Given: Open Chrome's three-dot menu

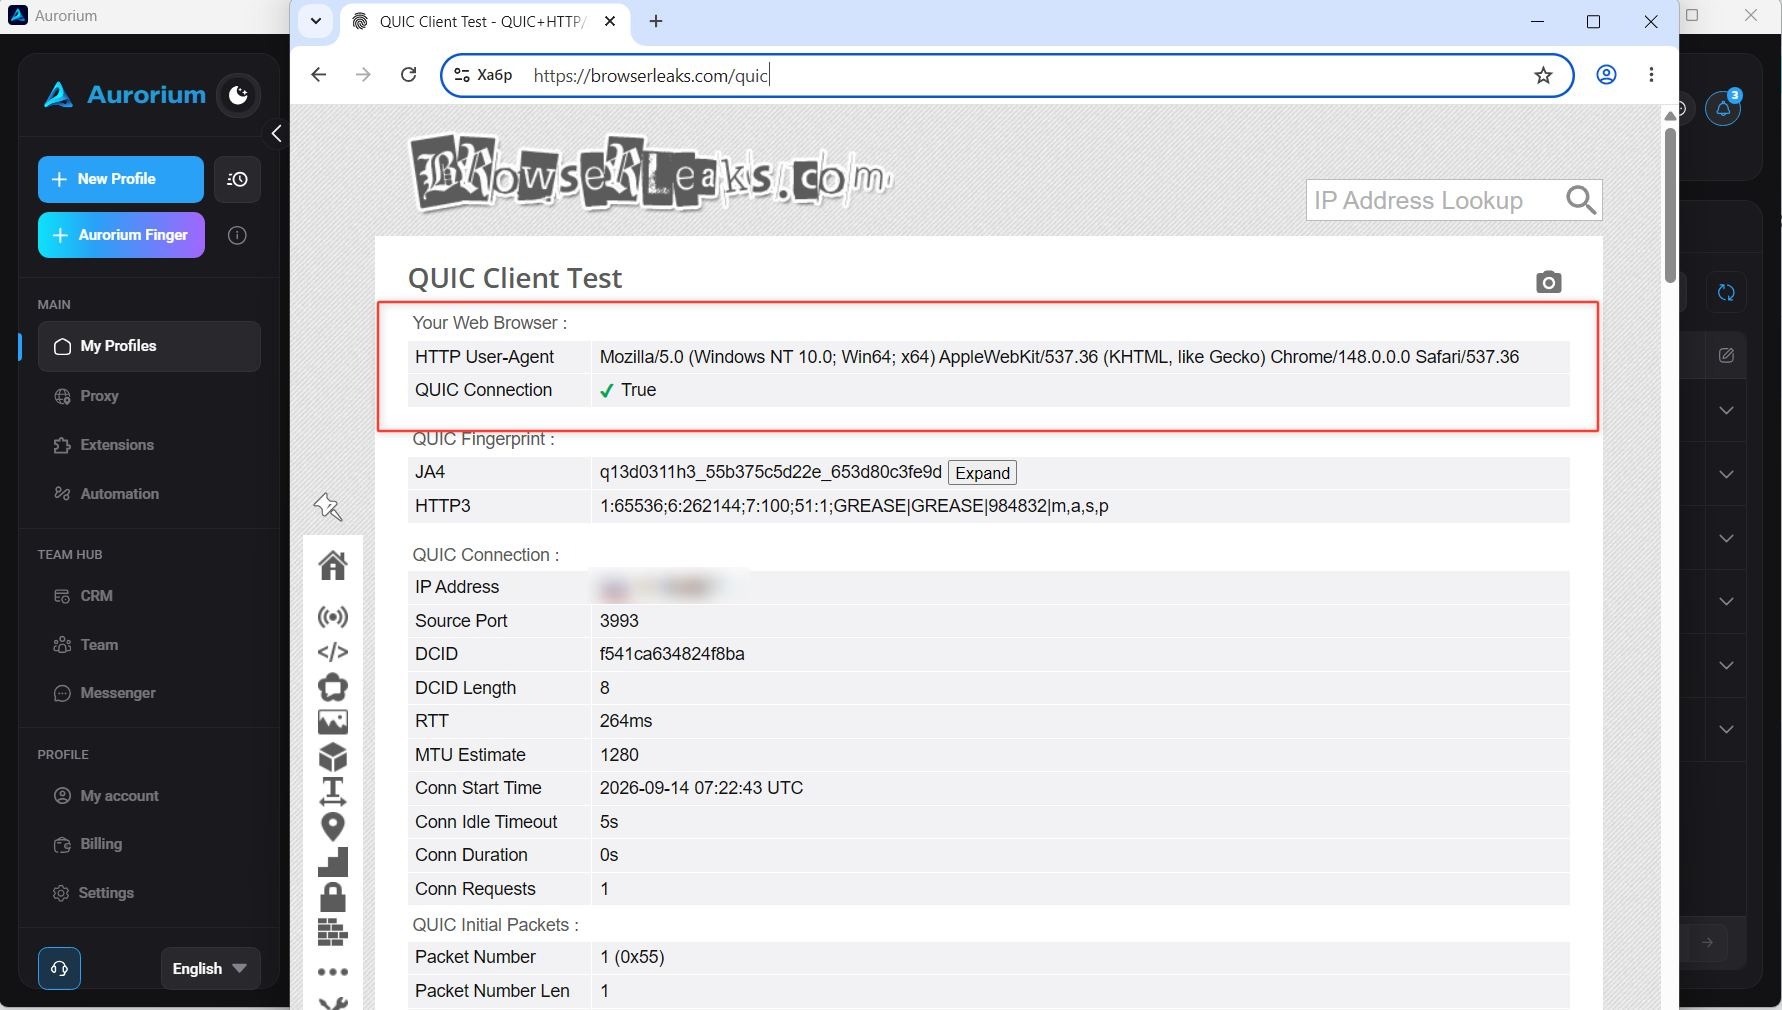Looking at the screenshot, I should [1651, 75].
